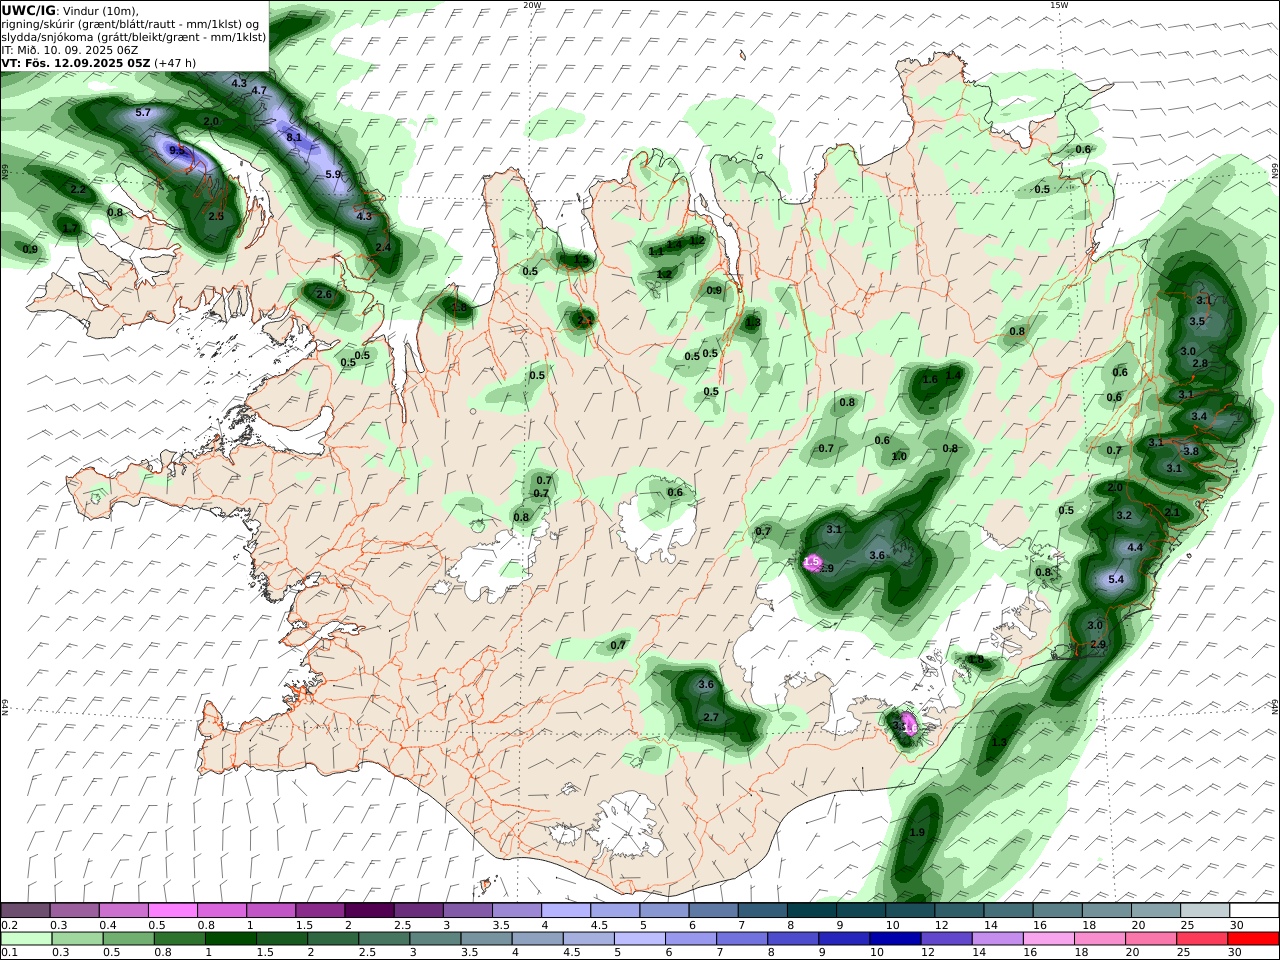Click the init time line 'IT: Mið. 10. 09. 2025 06Z'
This screenshot has height=960, width=1280.
pos(70,50)
